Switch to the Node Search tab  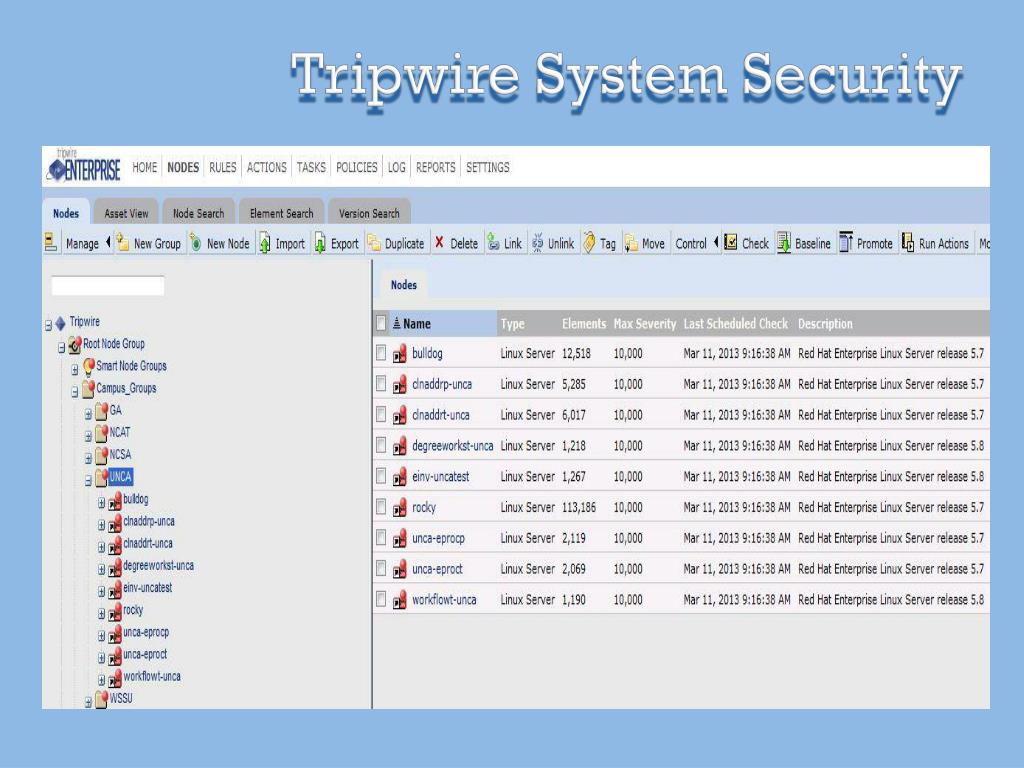coord(199,213)
